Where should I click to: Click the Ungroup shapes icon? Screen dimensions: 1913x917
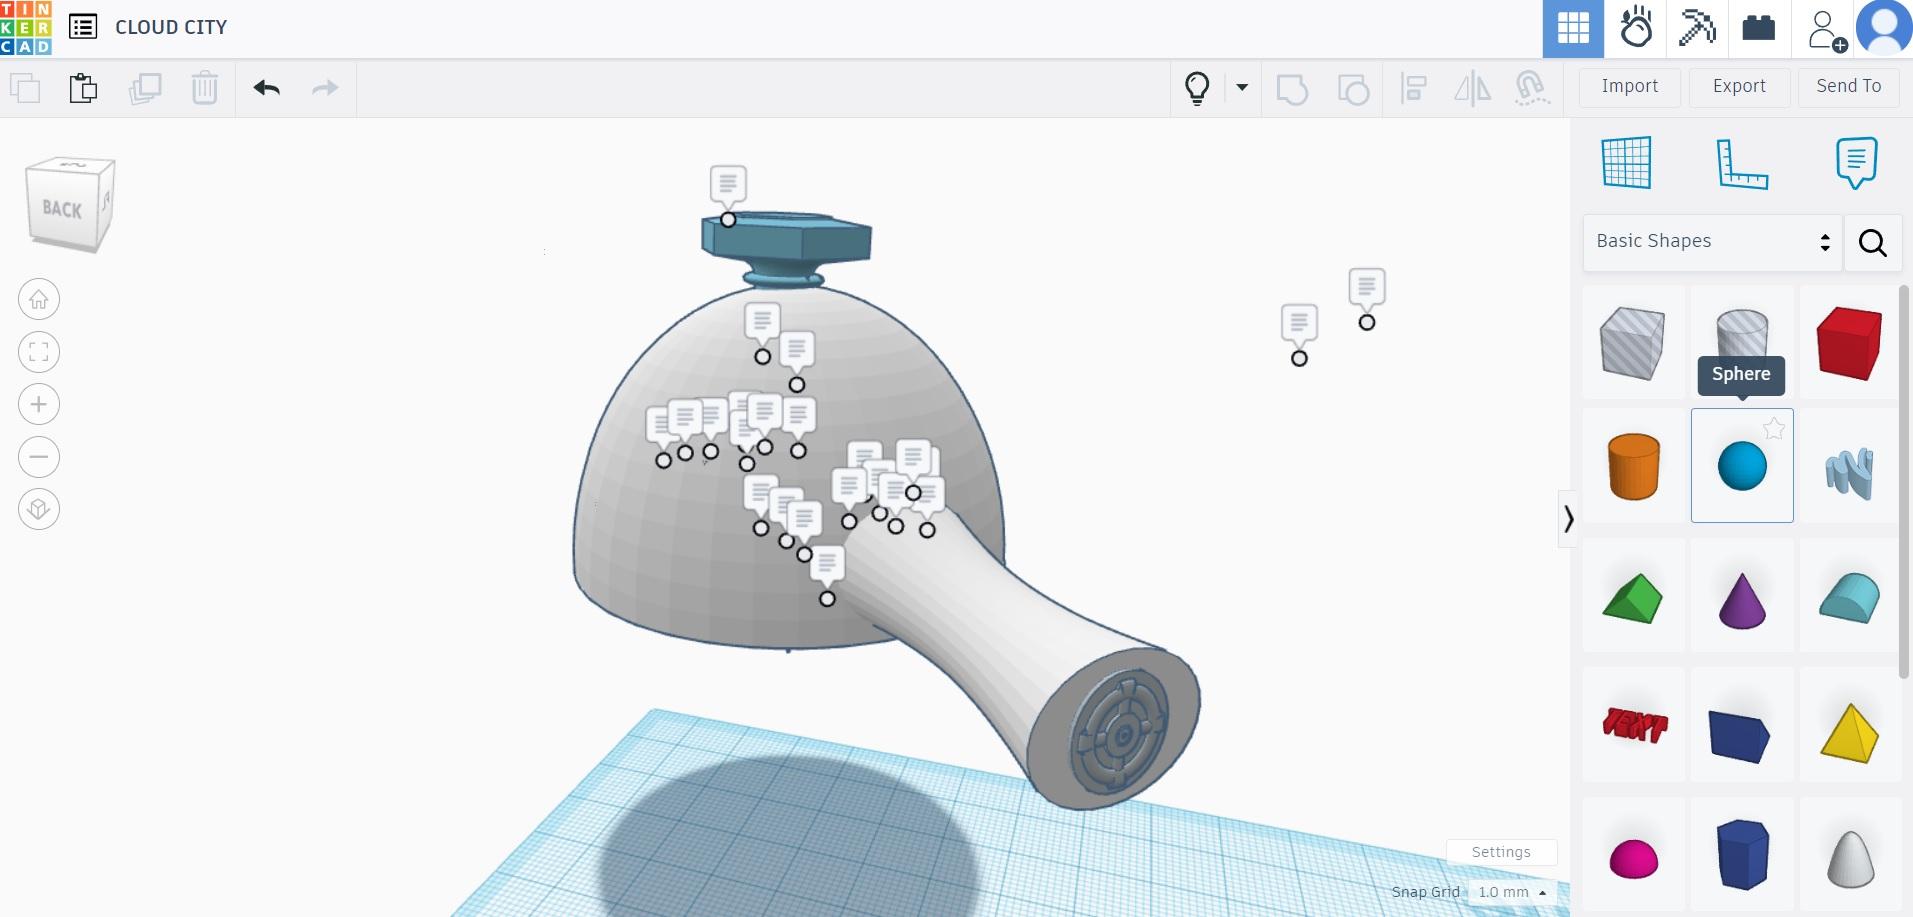[x=1353, y=88]
